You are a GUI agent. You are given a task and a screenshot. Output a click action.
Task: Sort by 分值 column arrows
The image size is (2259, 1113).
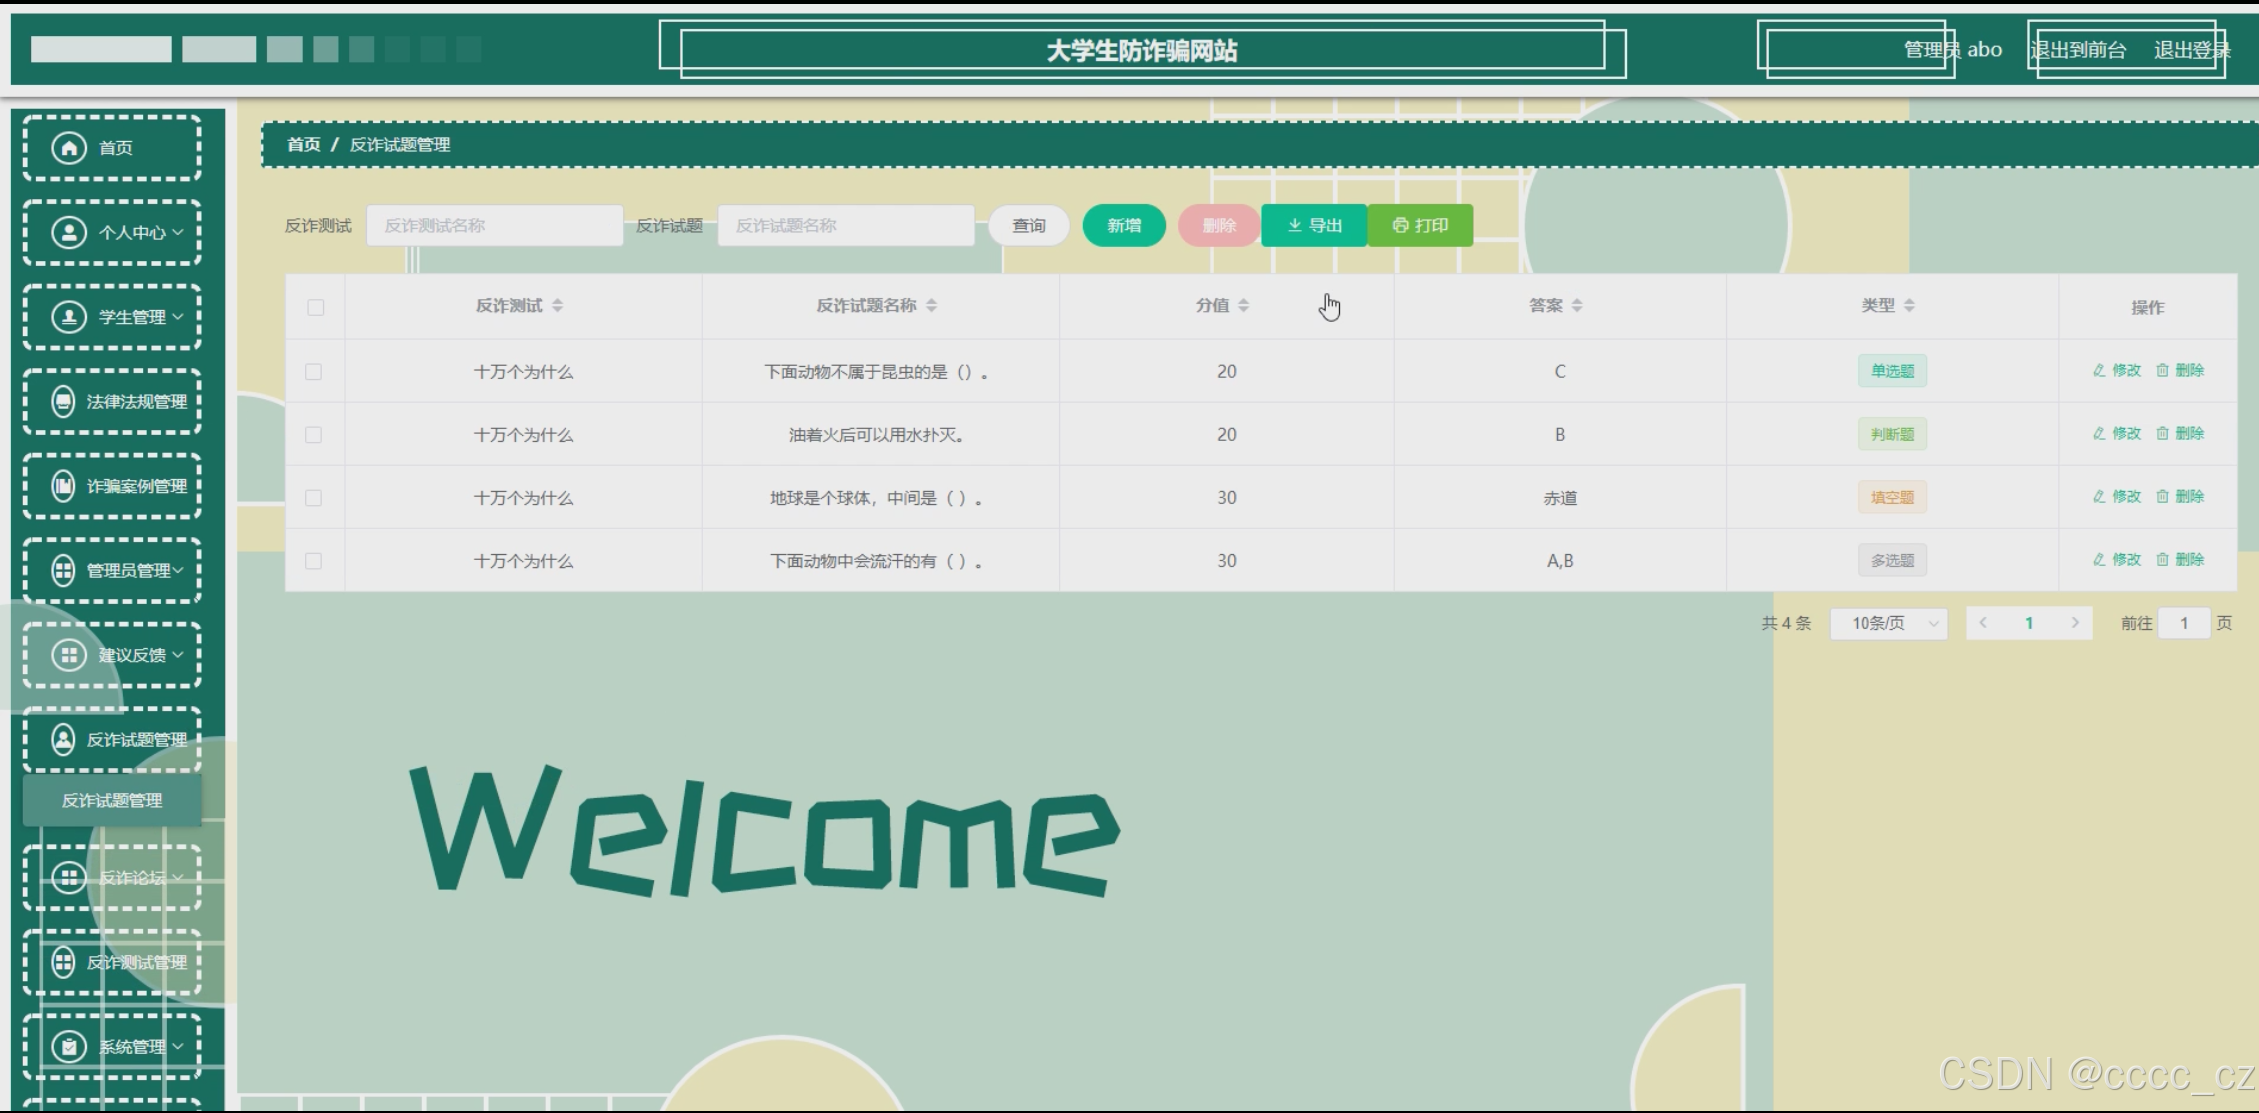pyautogui.click(x=1243, y=306)
